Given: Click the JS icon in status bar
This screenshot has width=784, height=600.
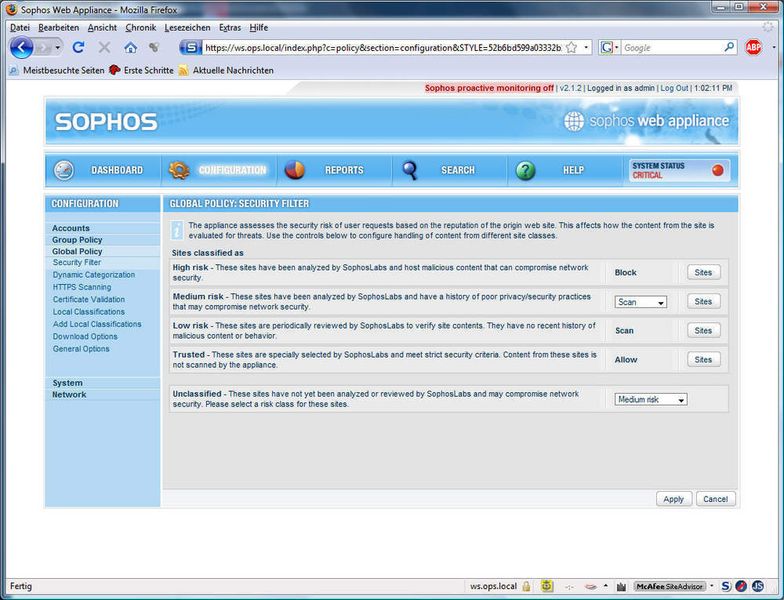Looking at the screenshot, I should (x=758, y=586).
